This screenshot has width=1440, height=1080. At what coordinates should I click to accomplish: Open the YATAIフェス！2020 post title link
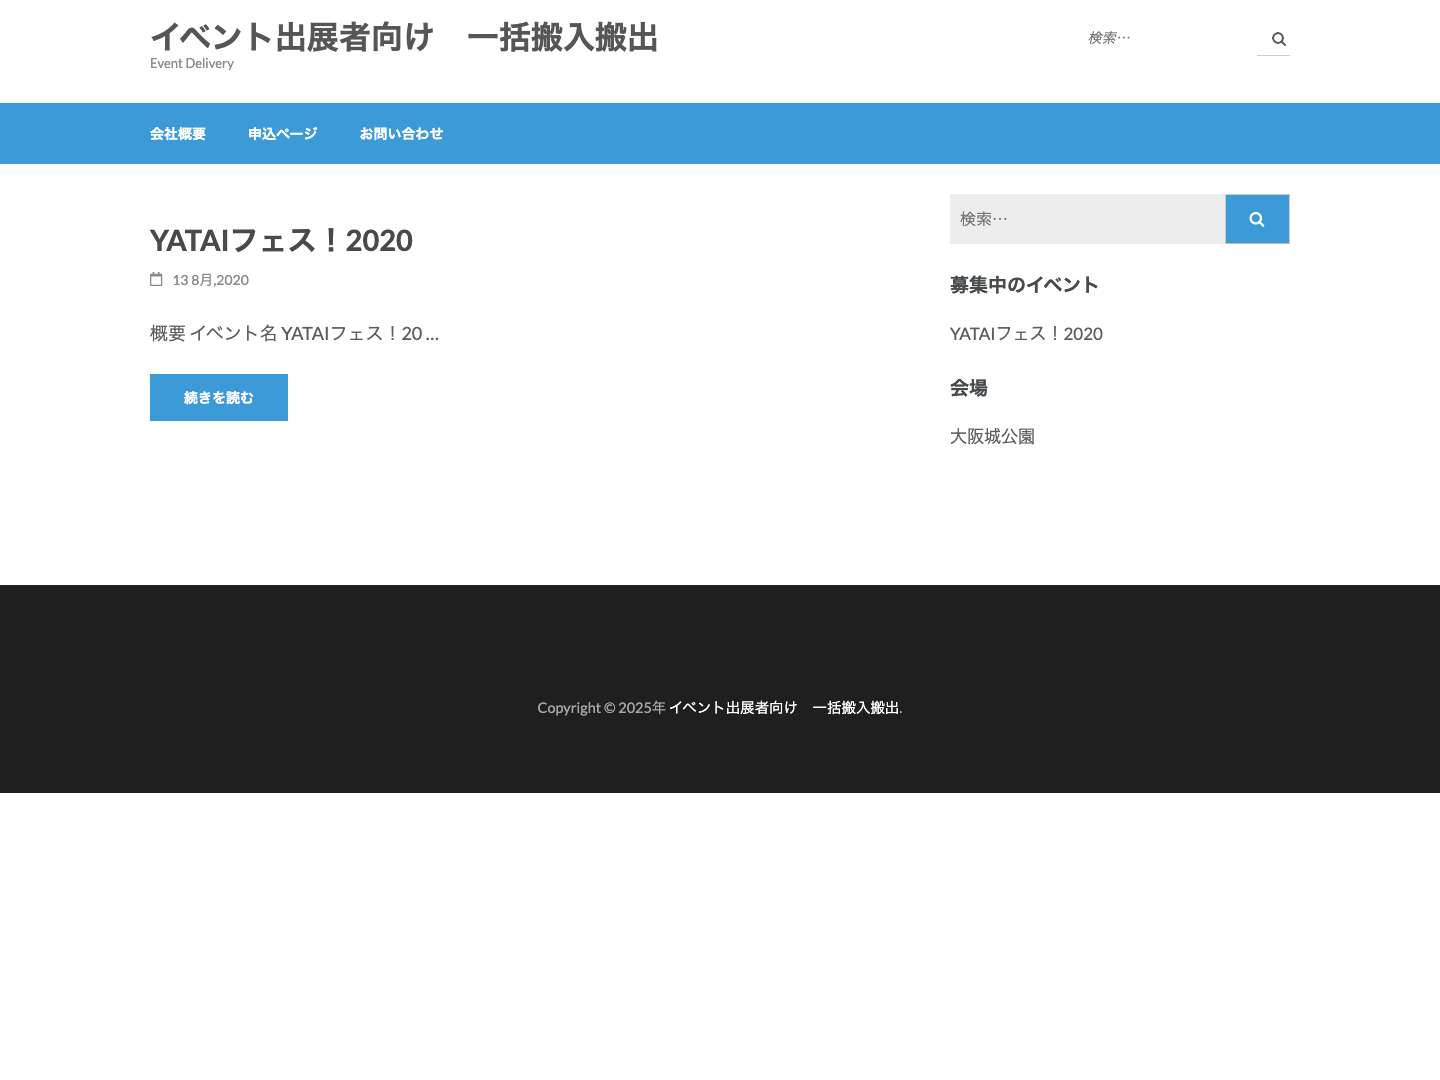281,240
